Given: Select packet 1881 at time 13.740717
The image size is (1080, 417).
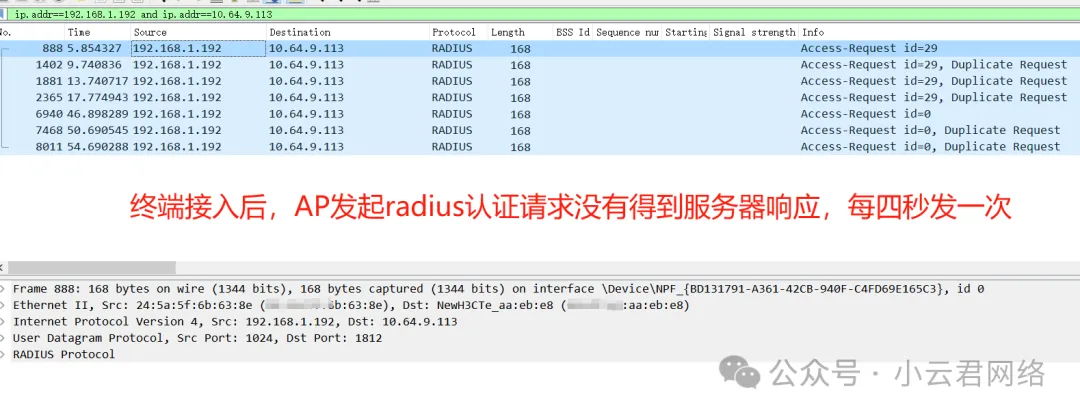Looking at the screenshot, I should pos(400,81).
